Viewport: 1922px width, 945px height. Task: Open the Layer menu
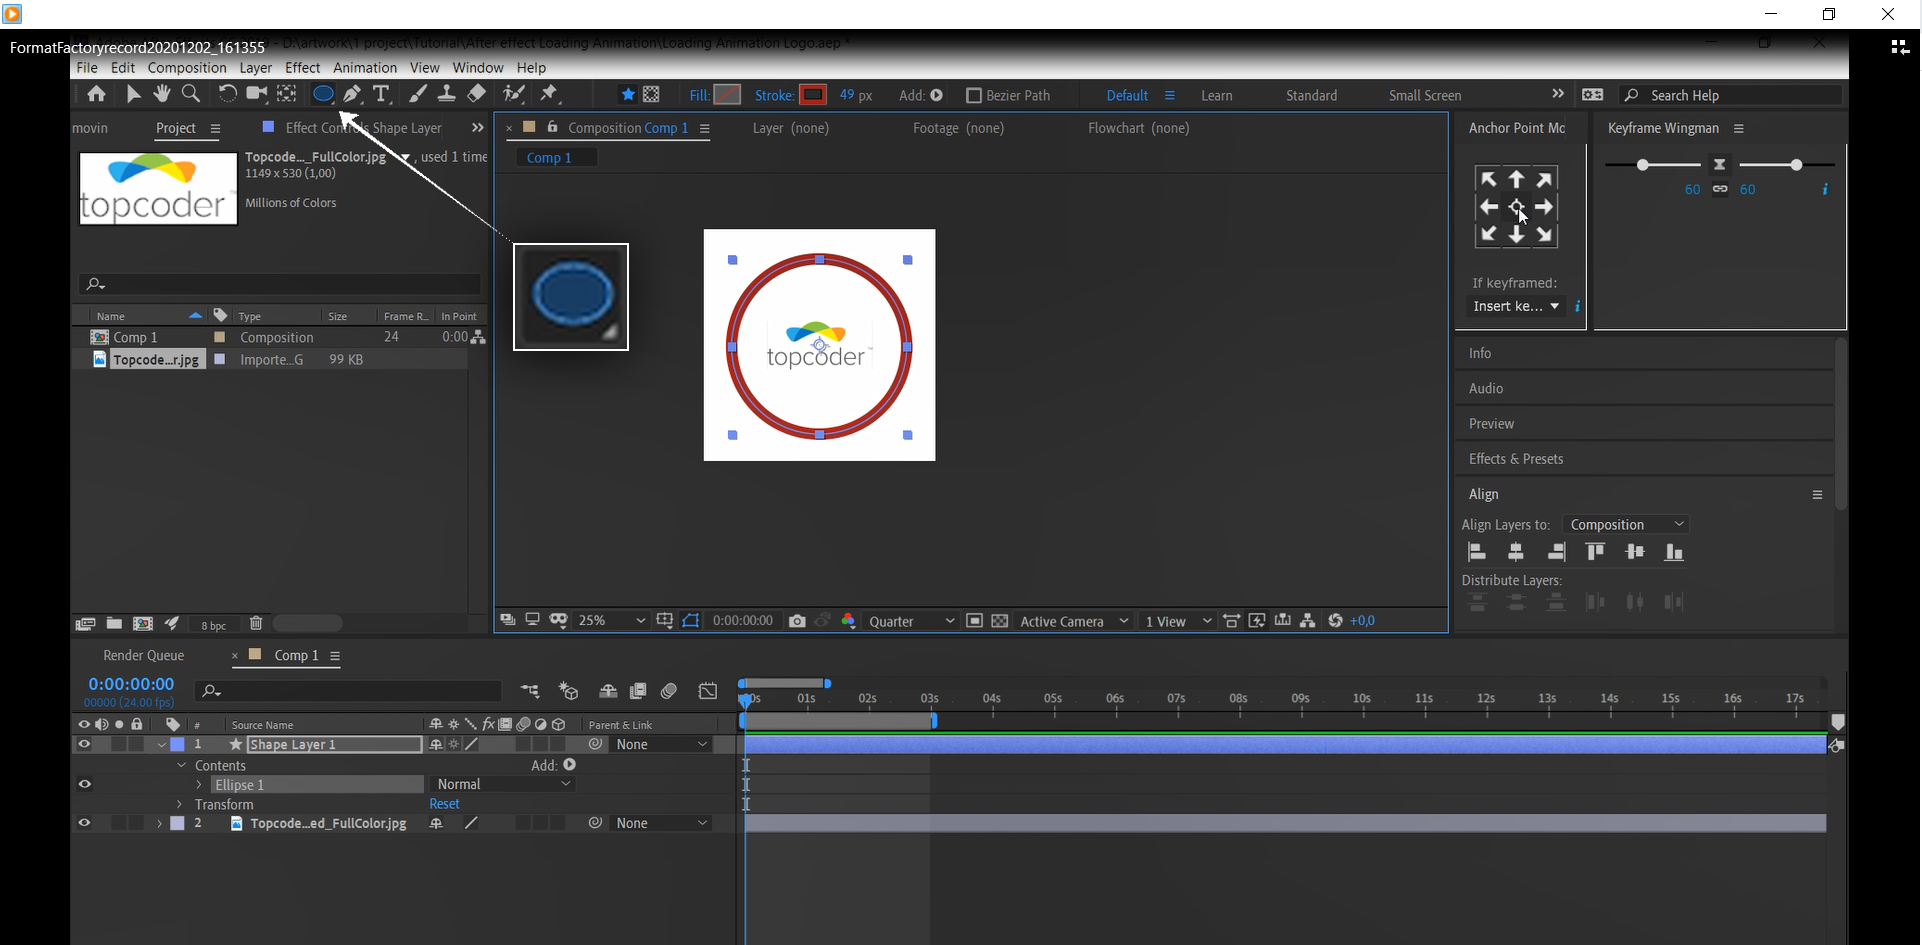[255, 68]
